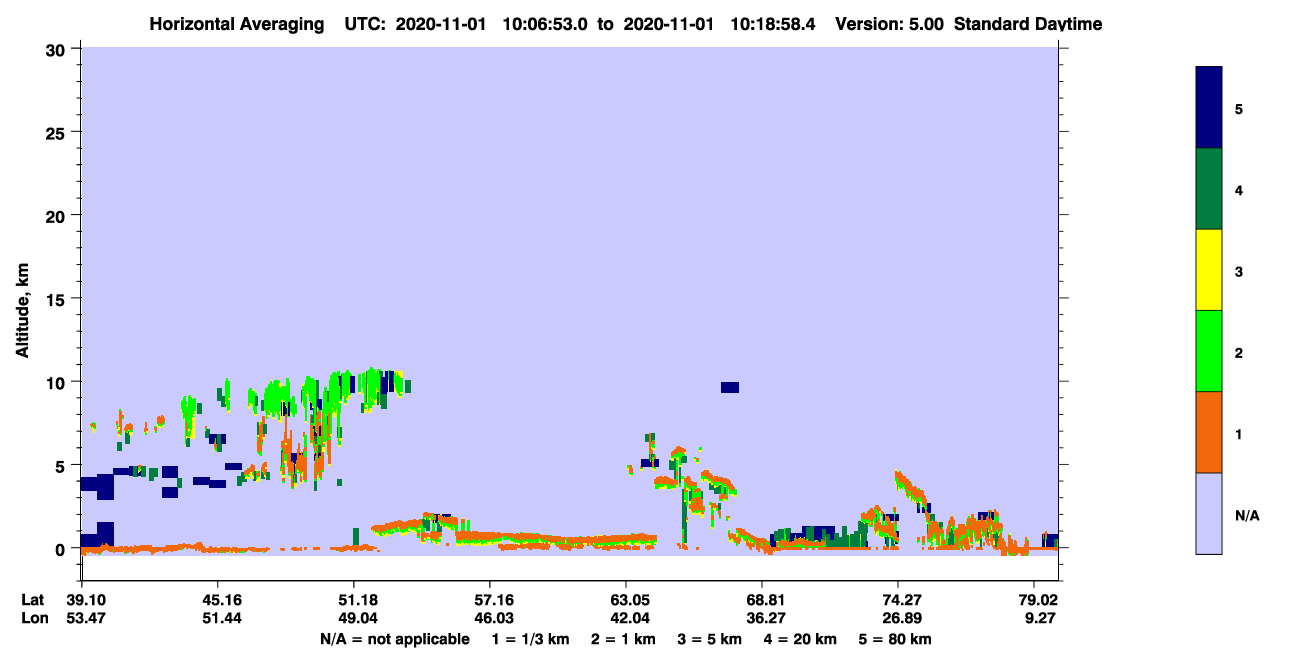Image resolution: width=1300 pixels, height=667 pixels.
Task: Click the lavender N/A color bar segment
Action: (1209, 513)
